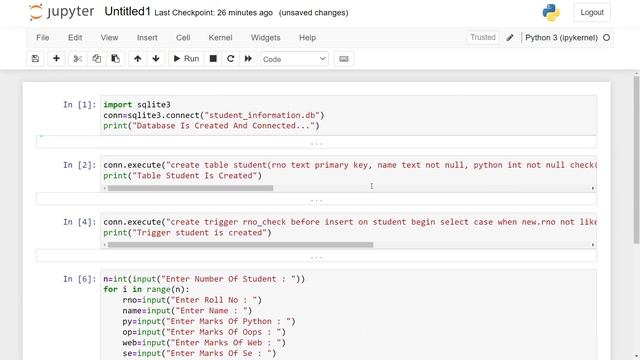Screen dimensions: 640x360
Task: Expand collapsed output of cell In [2]
Action: [x=316, y=200]
